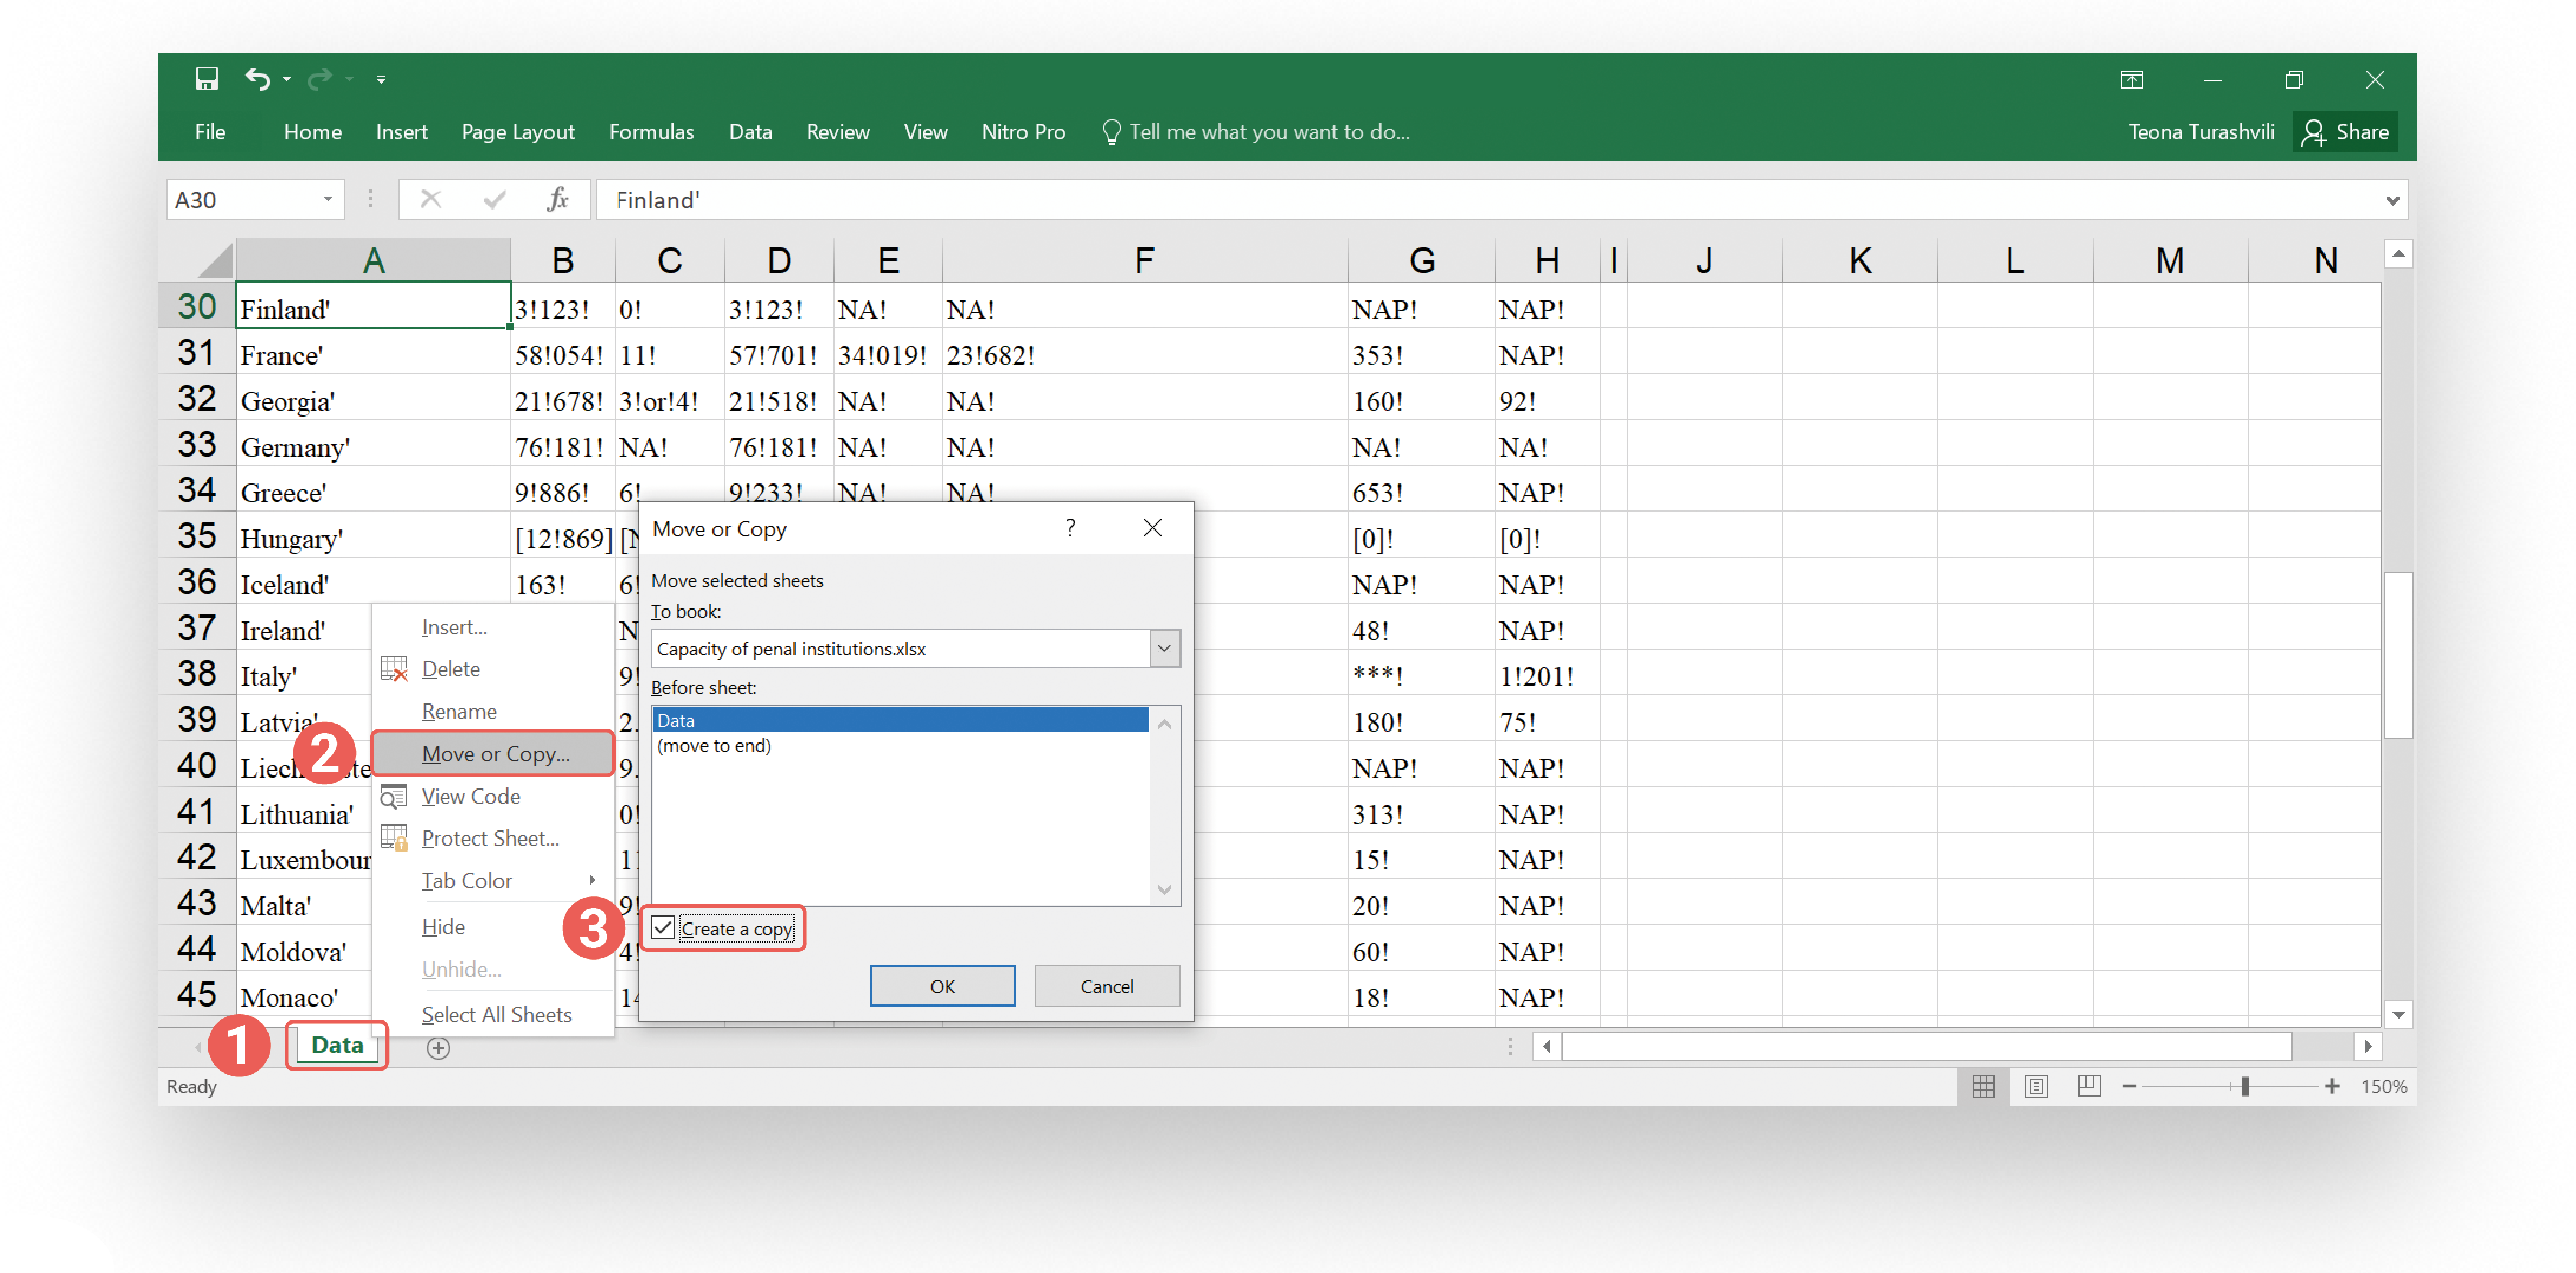Click the Cancel entry X icon
The image size is (2576, 1273).
point(430,200)
